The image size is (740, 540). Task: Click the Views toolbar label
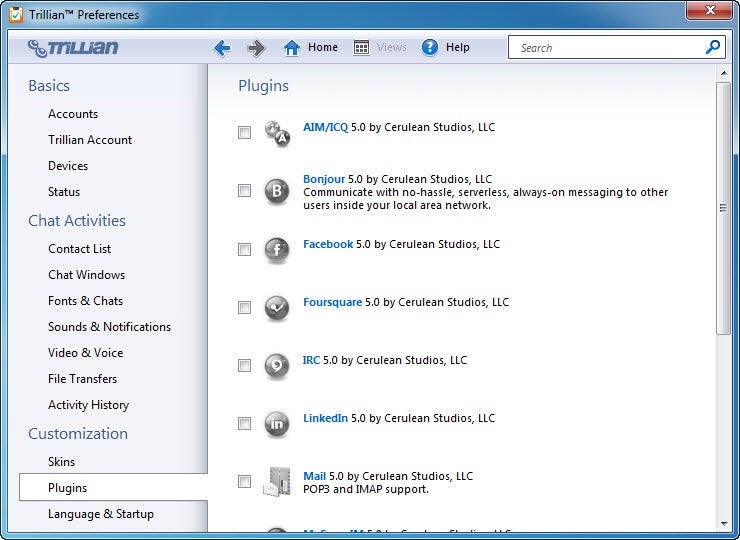pos(392,47)
